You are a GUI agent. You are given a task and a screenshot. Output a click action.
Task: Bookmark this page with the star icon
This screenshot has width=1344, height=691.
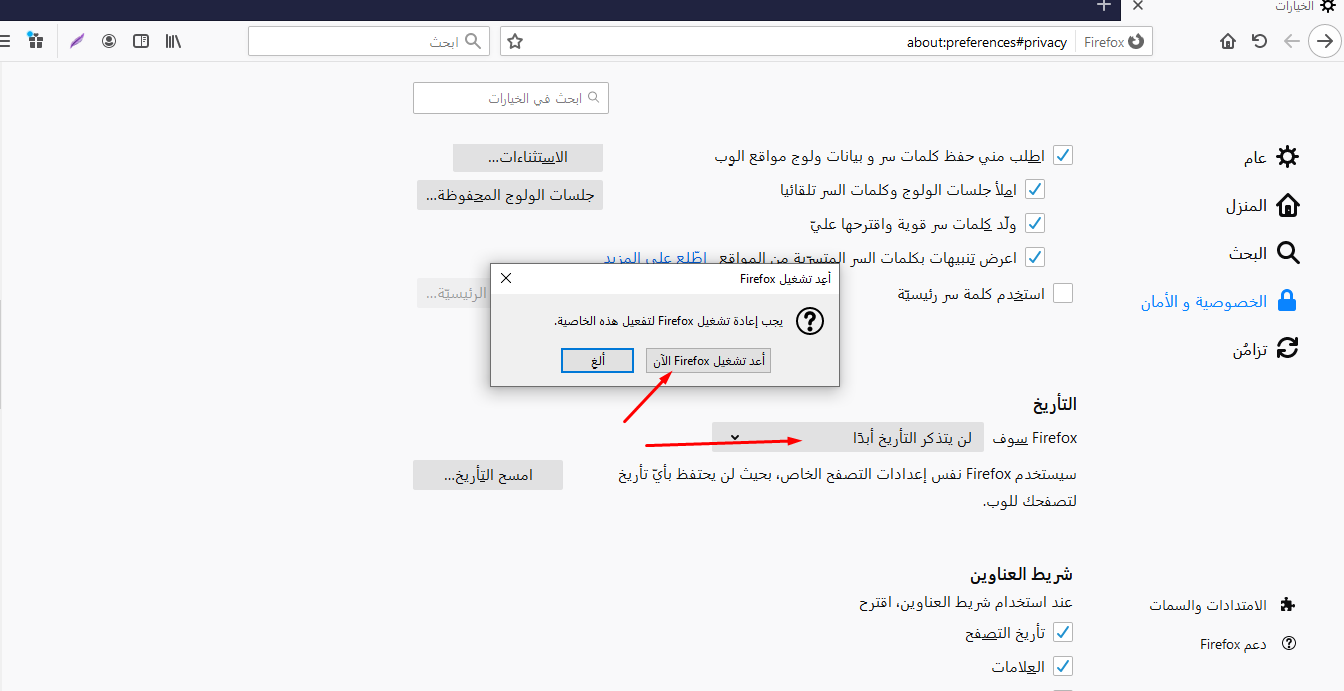click(x=515, y=41)
